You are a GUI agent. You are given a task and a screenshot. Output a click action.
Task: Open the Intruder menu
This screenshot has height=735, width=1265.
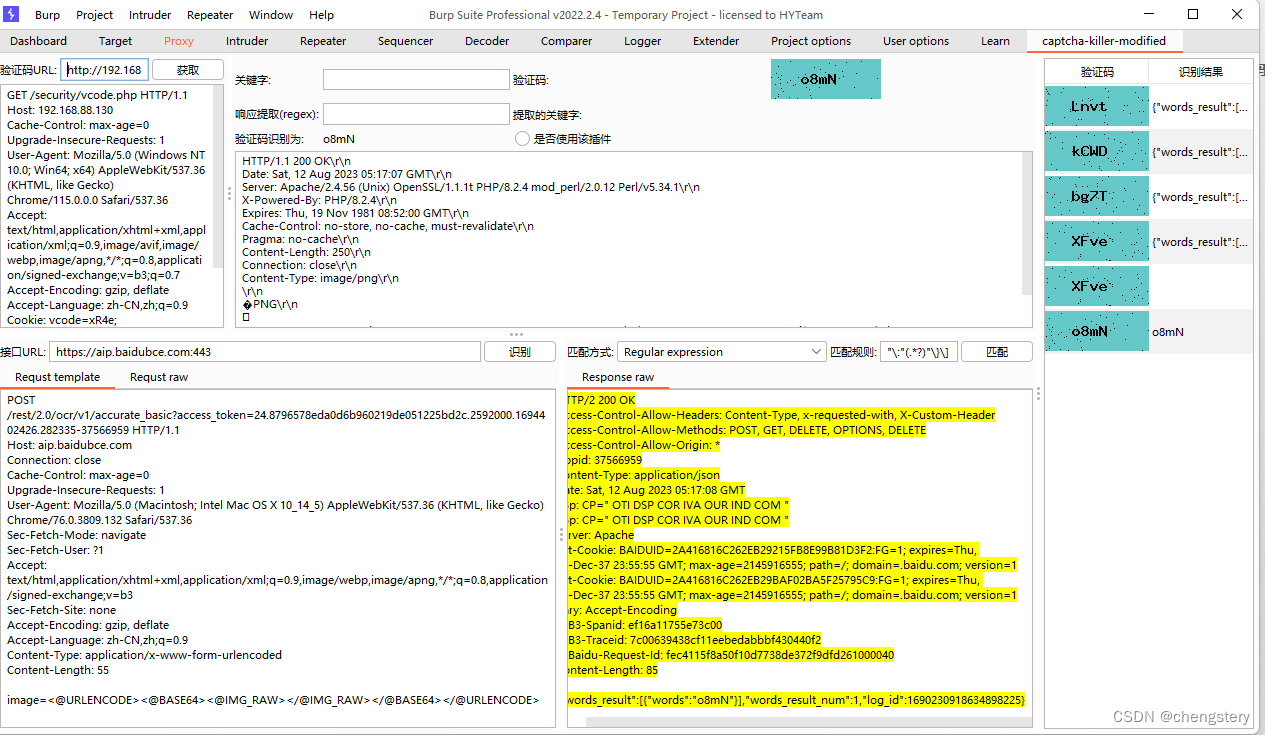(150, 15)
